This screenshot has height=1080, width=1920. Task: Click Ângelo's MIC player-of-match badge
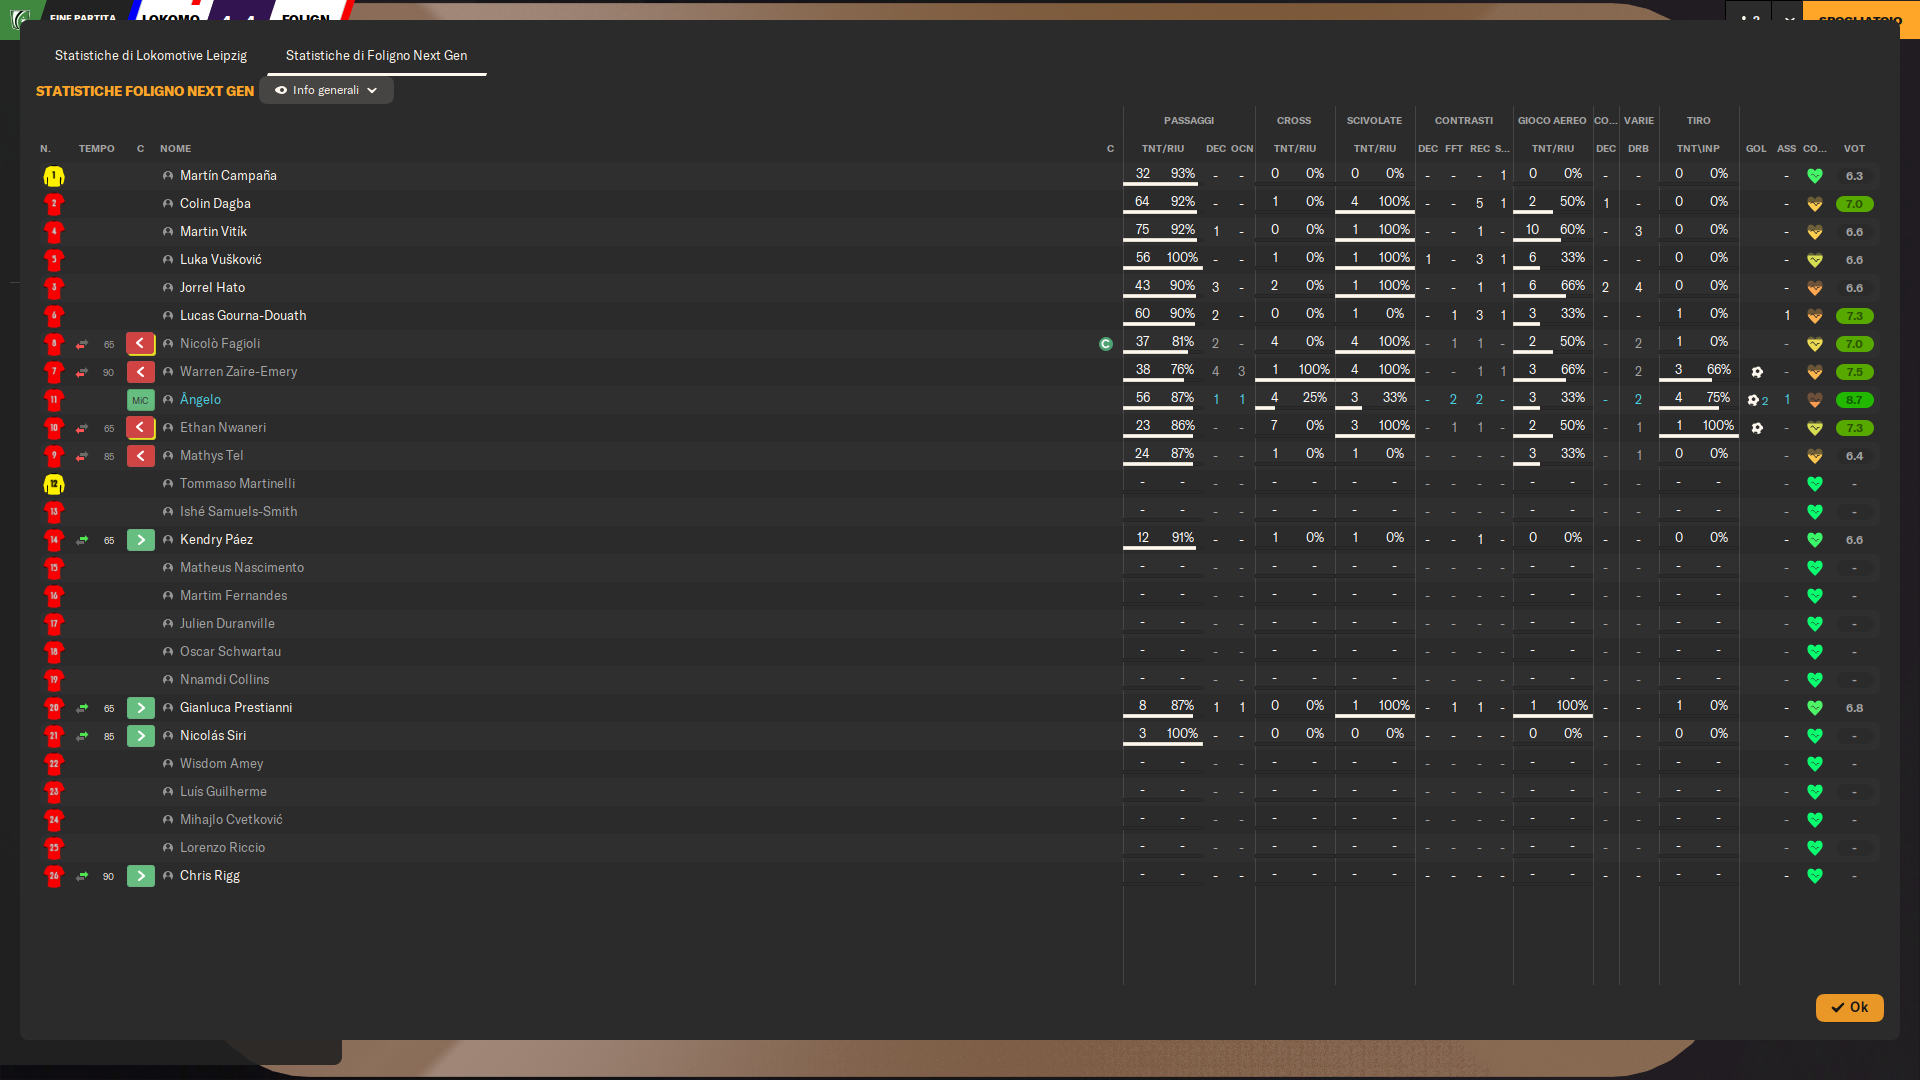click(x=140, y=400)
